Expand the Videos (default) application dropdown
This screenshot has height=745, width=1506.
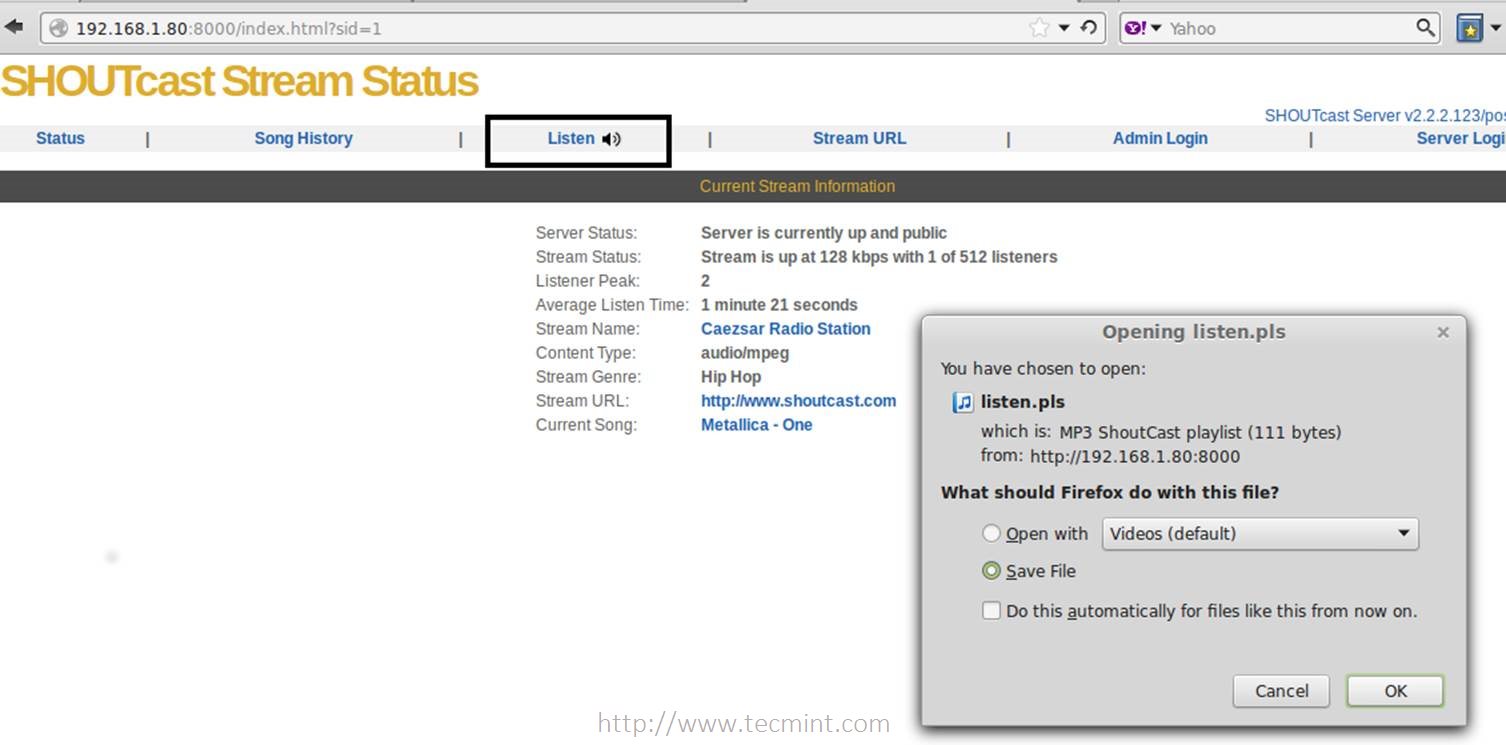pyautogui.click(x=1260, y=534)
